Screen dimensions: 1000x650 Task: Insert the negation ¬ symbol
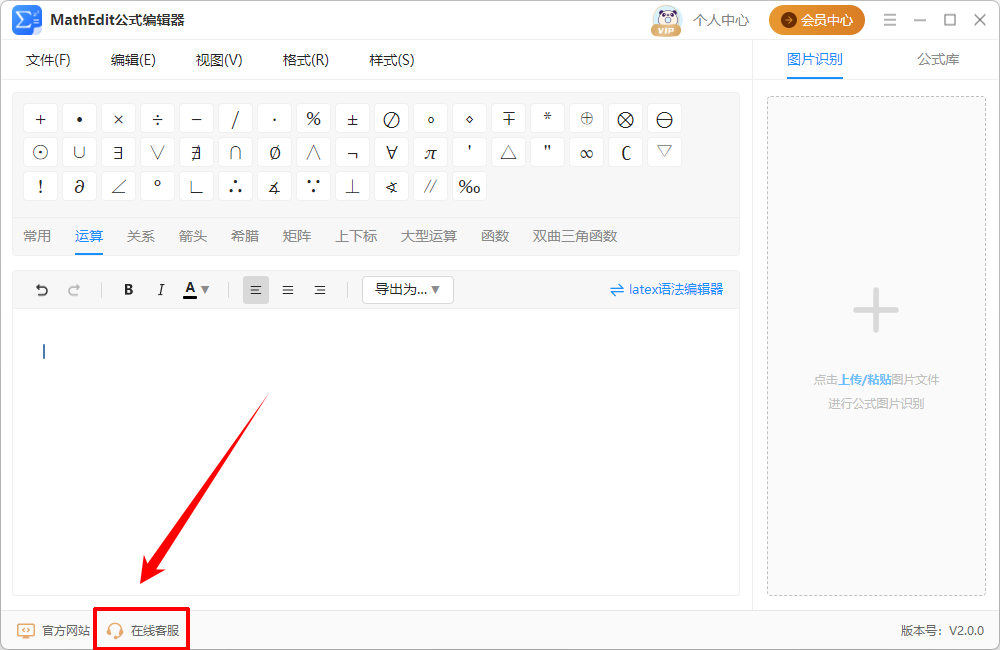click(x=352, y=152)
